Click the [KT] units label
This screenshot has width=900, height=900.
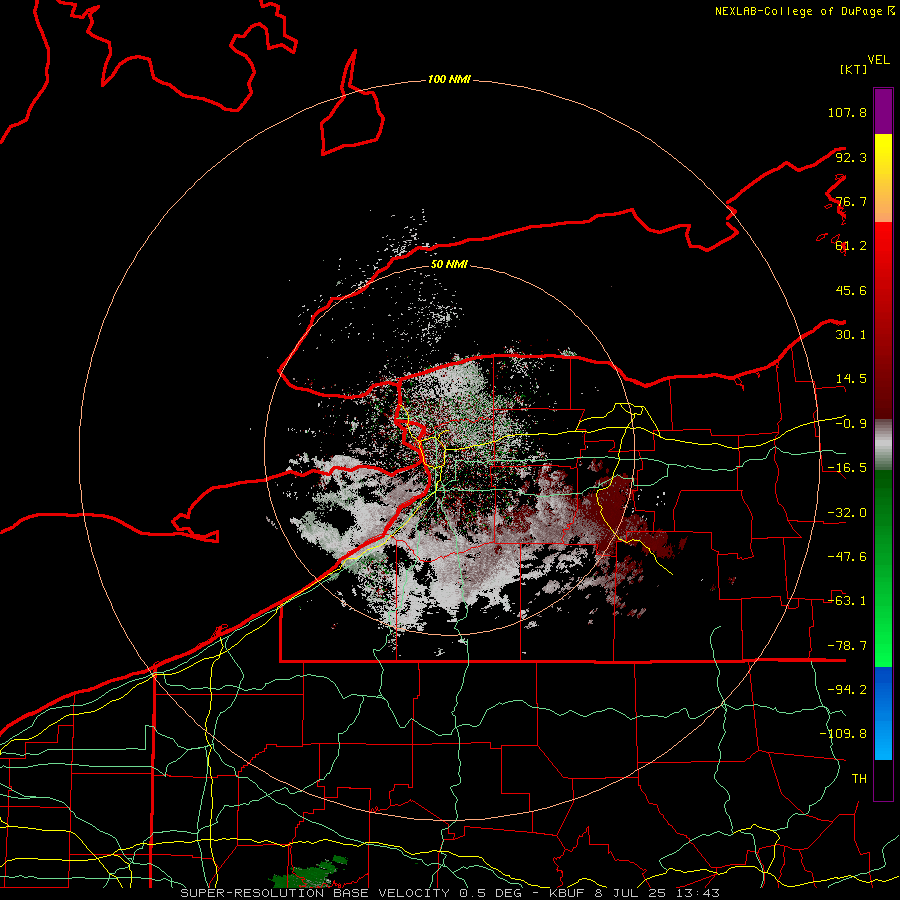(x=854, y=69)
